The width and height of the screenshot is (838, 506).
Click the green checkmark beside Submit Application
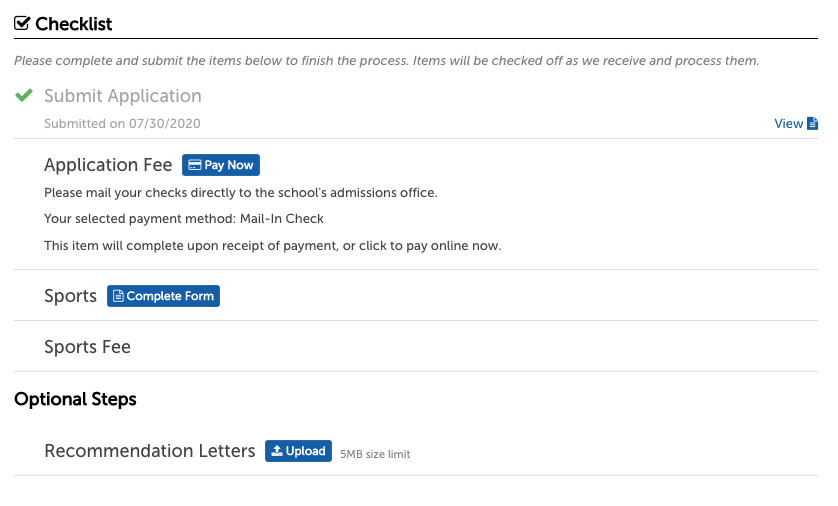(24, 95)
